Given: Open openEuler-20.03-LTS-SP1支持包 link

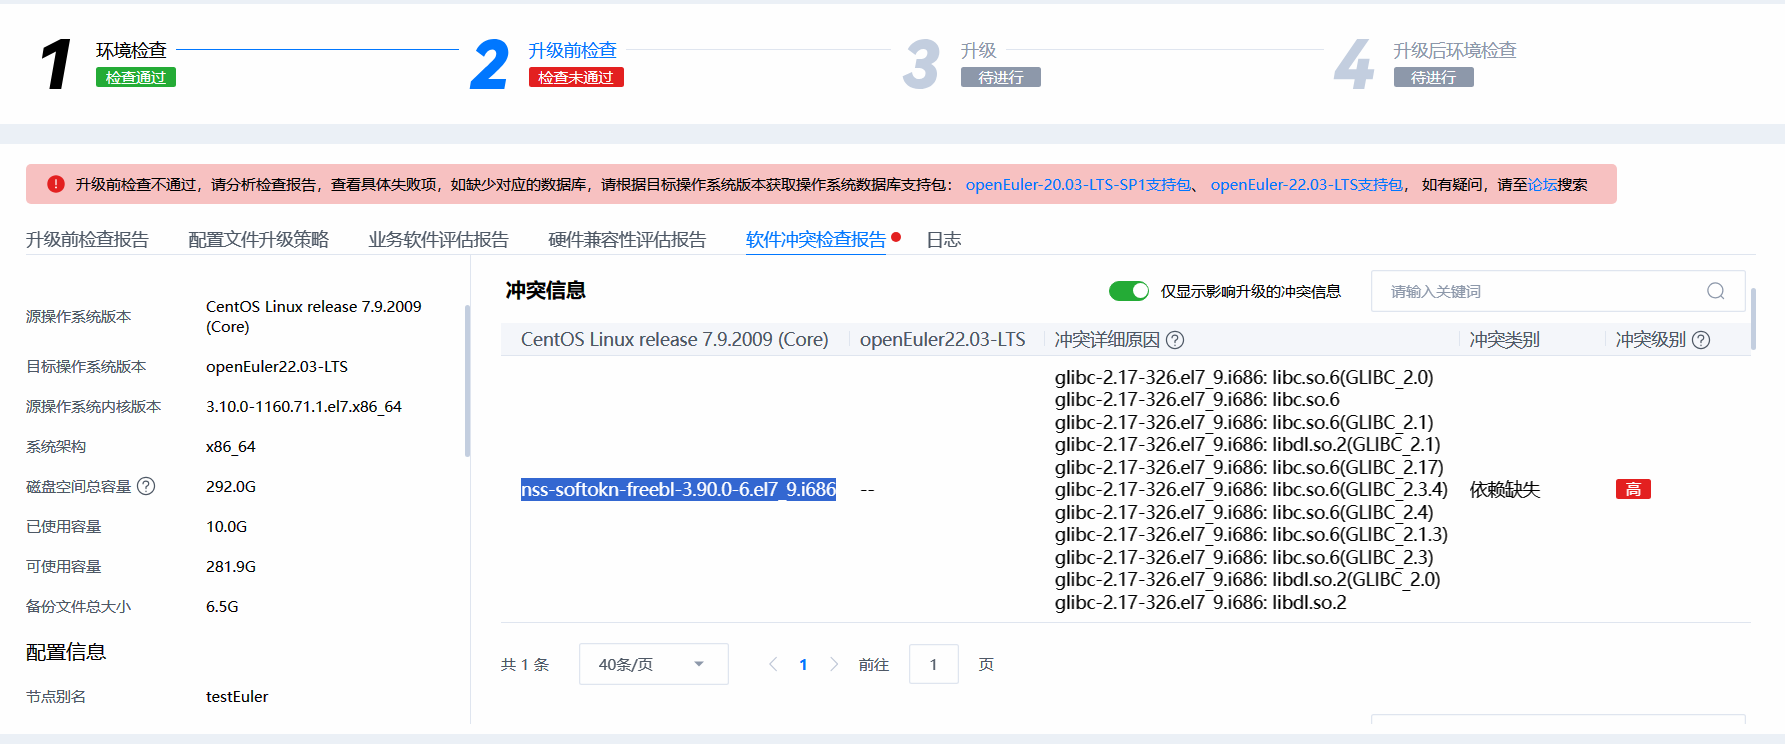Looking at the screenshot, I should (x=1077, y=185).
